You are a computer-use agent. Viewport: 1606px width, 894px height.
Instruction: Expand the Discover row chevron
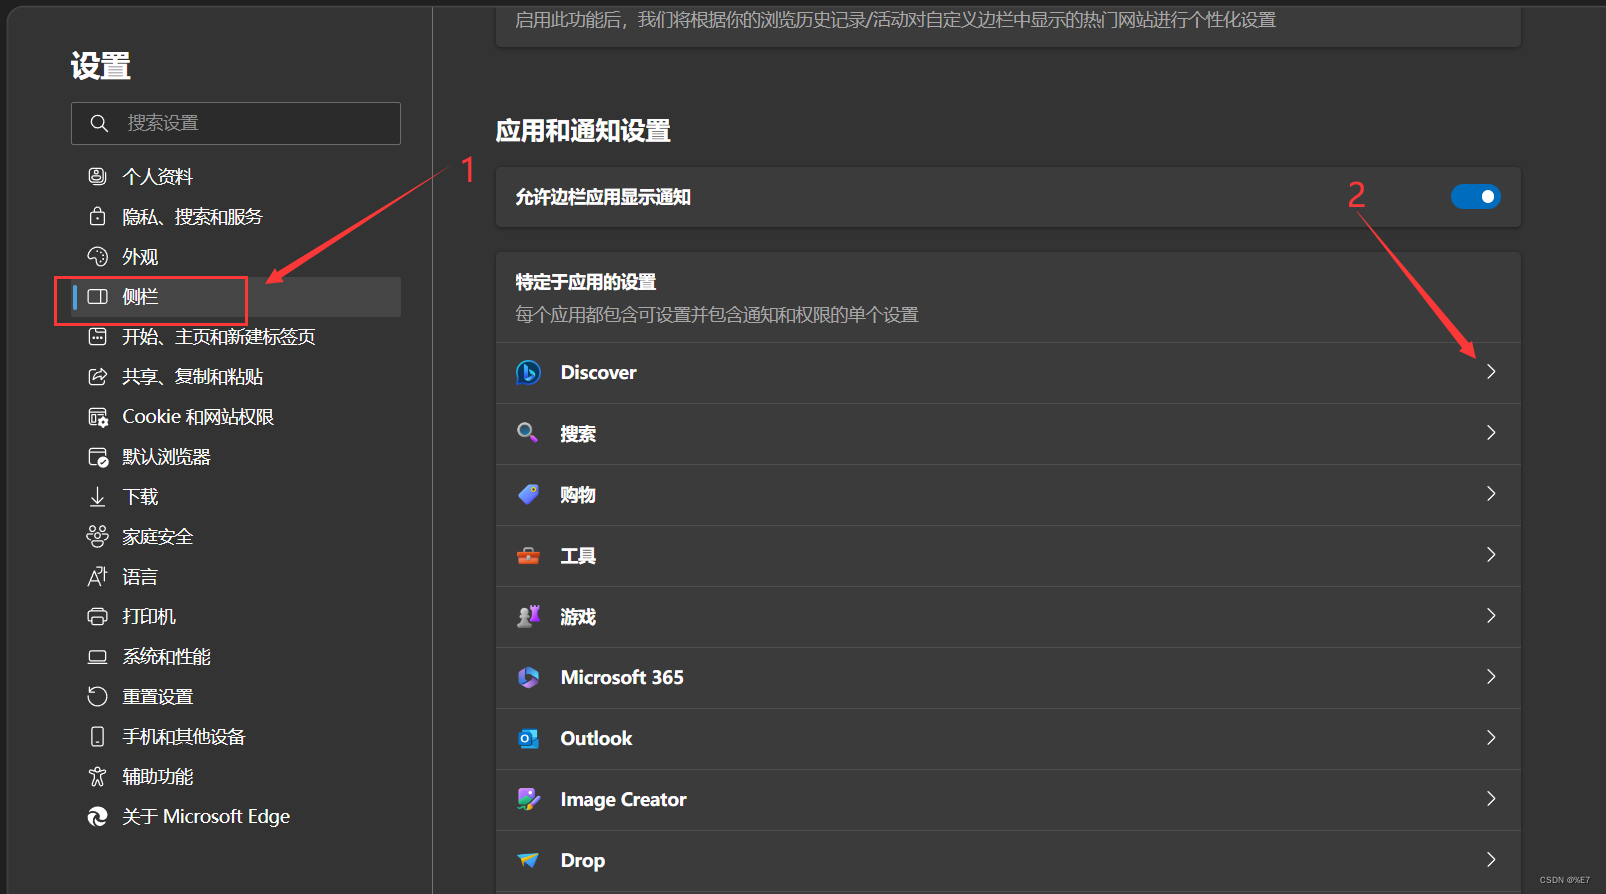(1491, 372)
